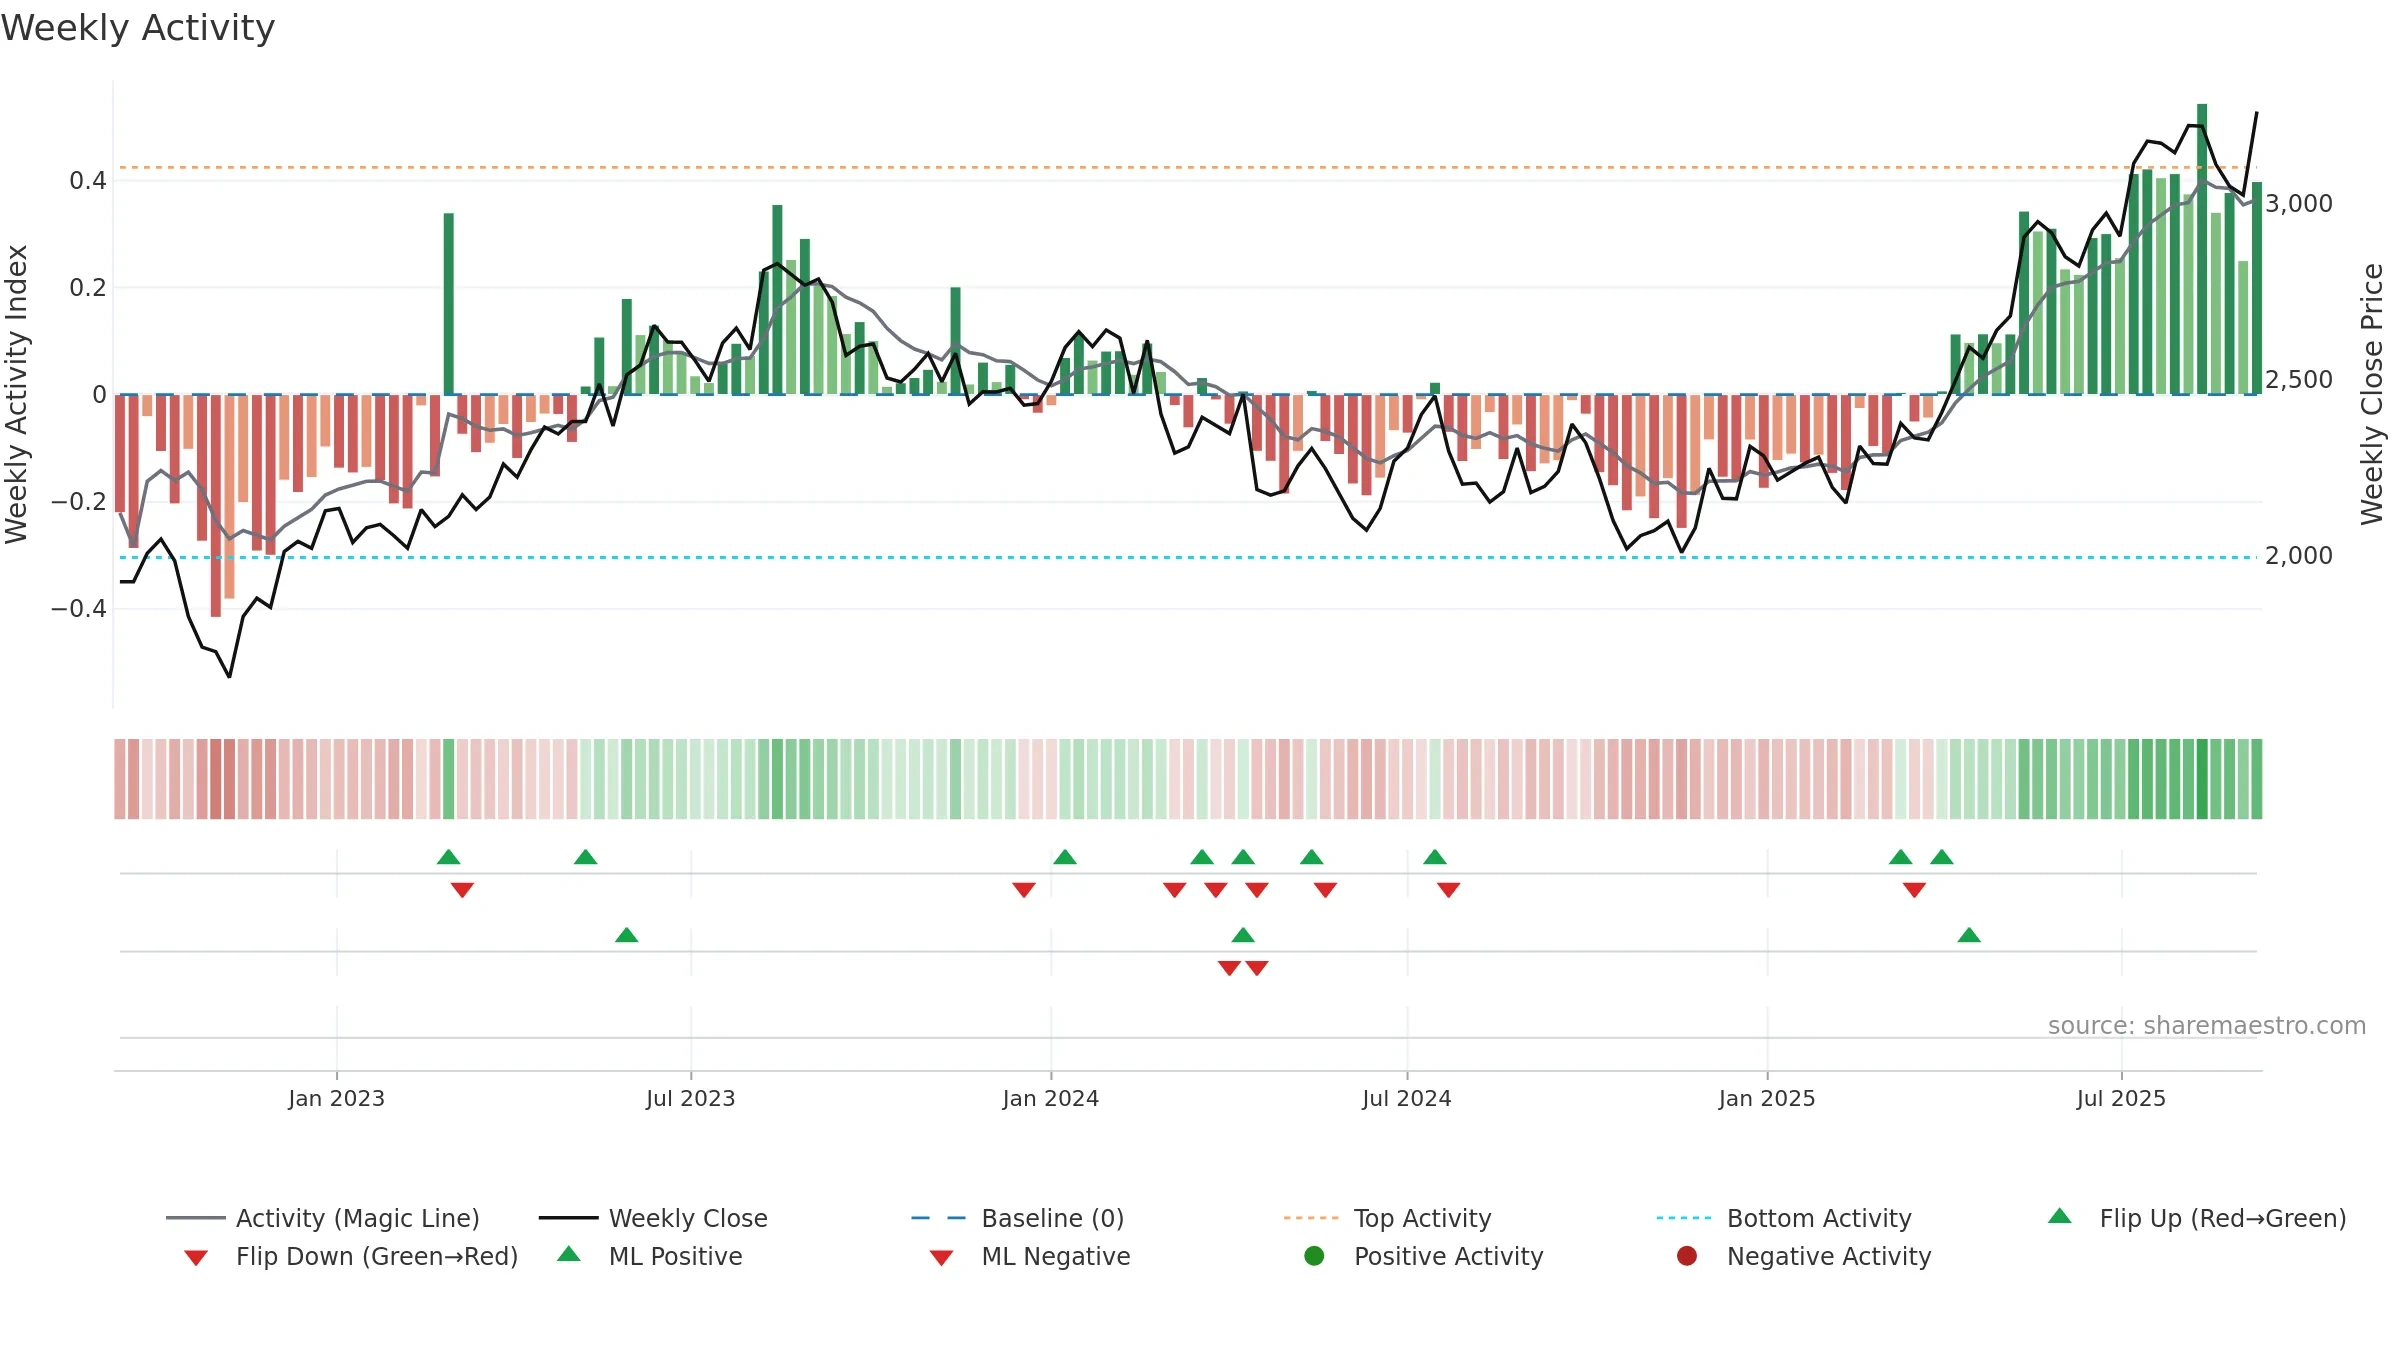Screen dimensions: 2400x1350
Task: Click the −0.2 activity index tick label
Action: coord(79,502)
